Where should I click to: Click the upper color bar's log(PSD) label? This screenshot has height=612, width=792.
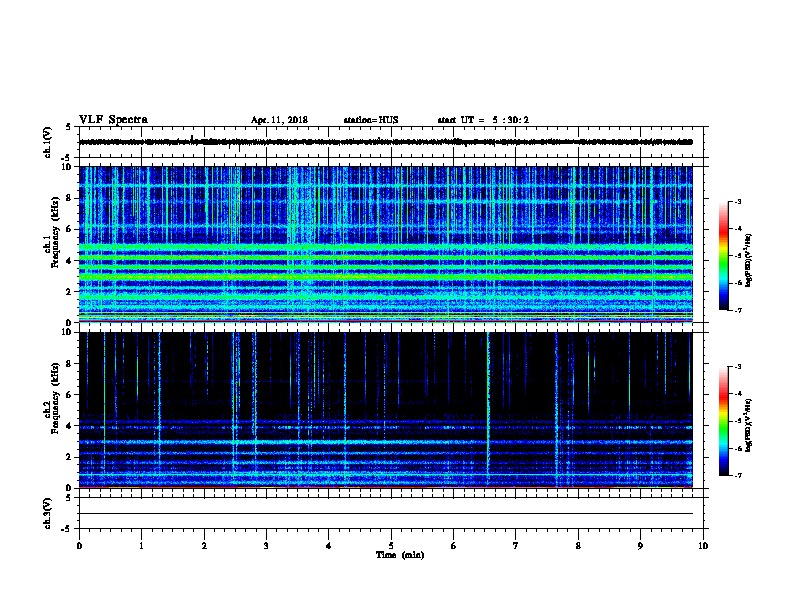coord(748,261)
